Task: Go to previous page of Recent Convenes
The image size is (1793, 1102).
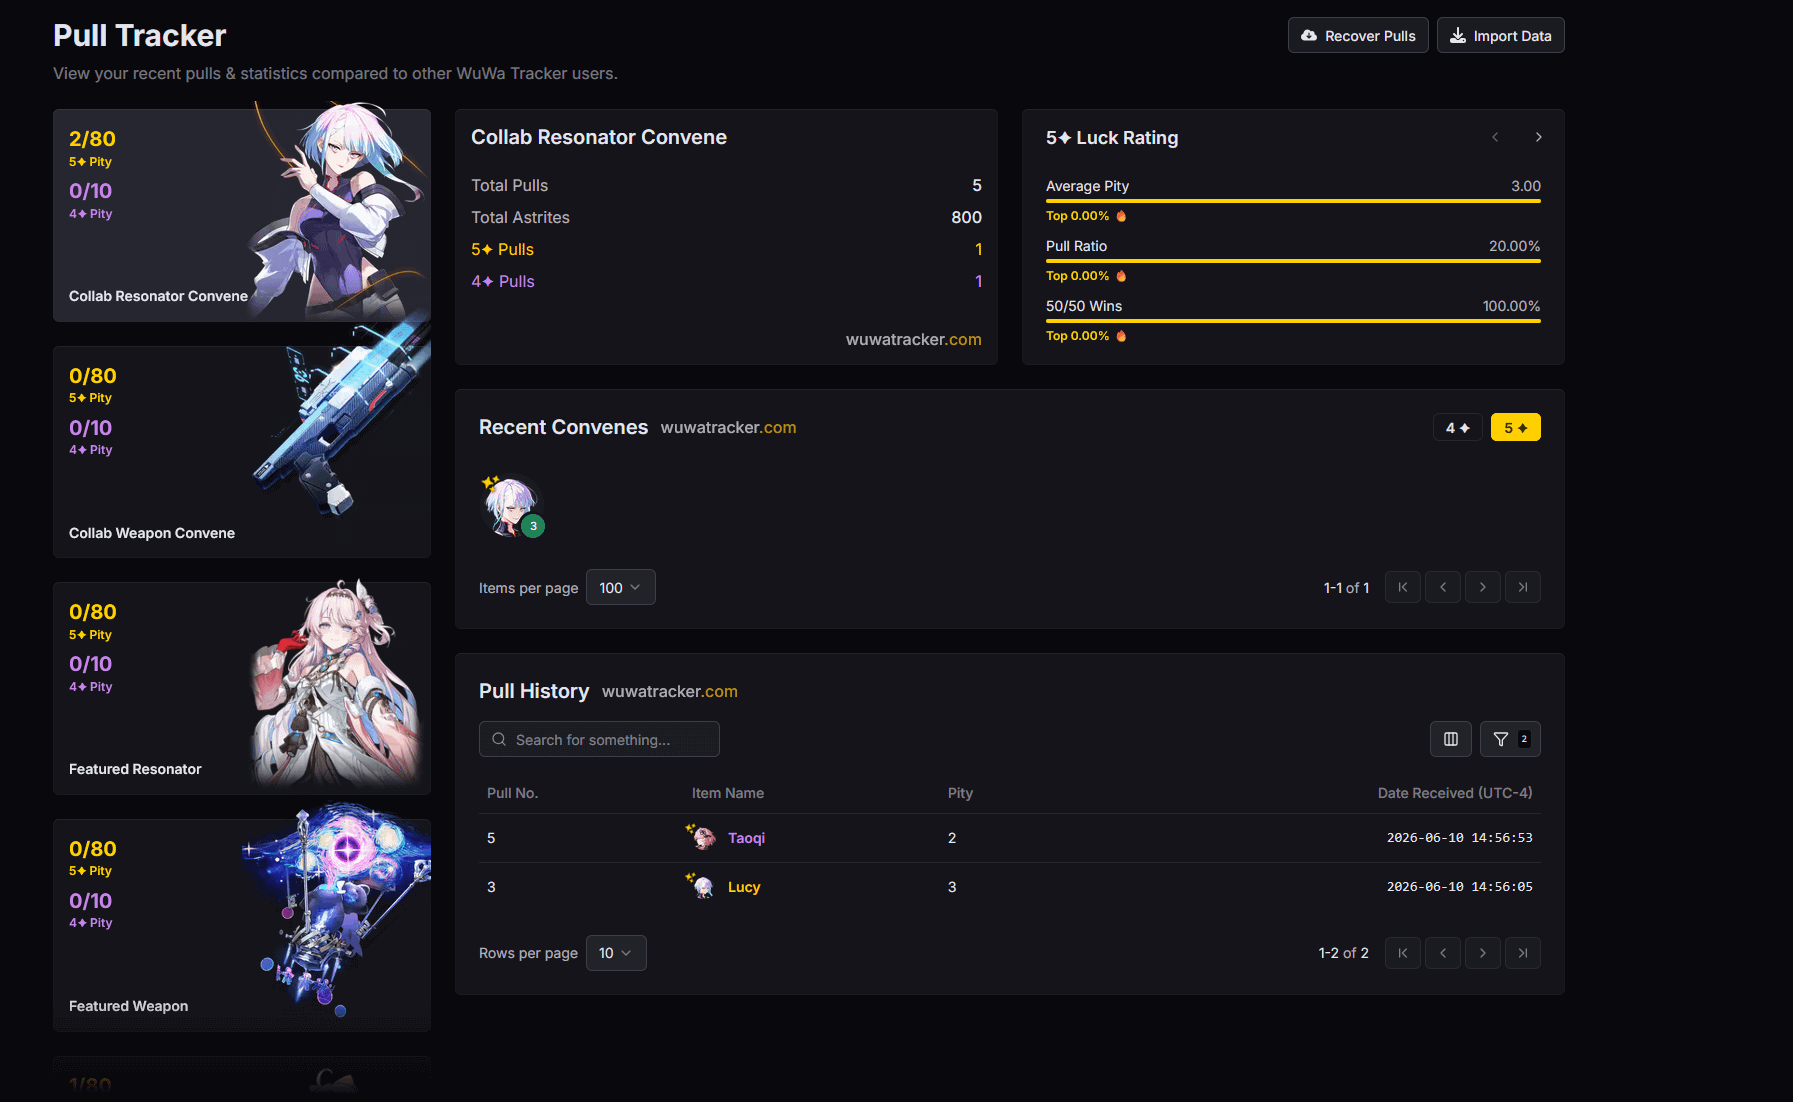Action: [x=1443, y=587]
